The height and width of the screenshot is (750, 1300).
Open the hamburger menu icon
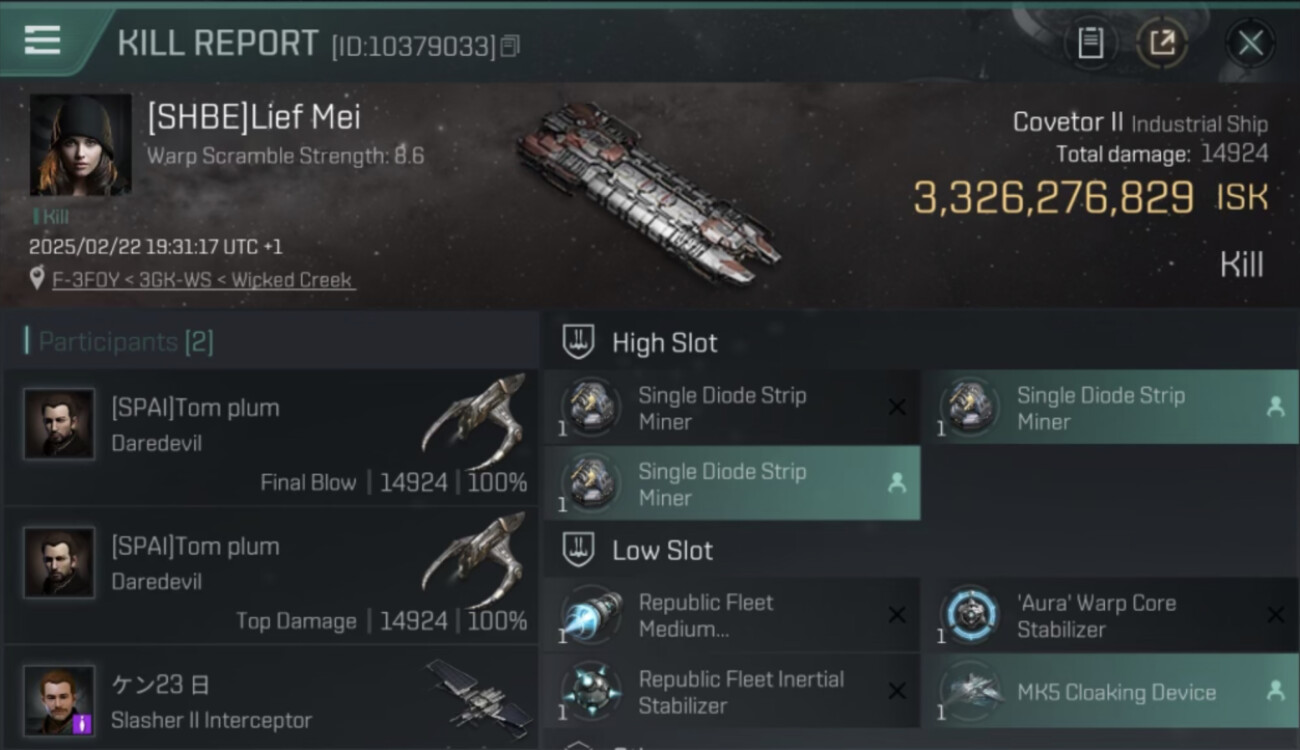click(42, 40)
